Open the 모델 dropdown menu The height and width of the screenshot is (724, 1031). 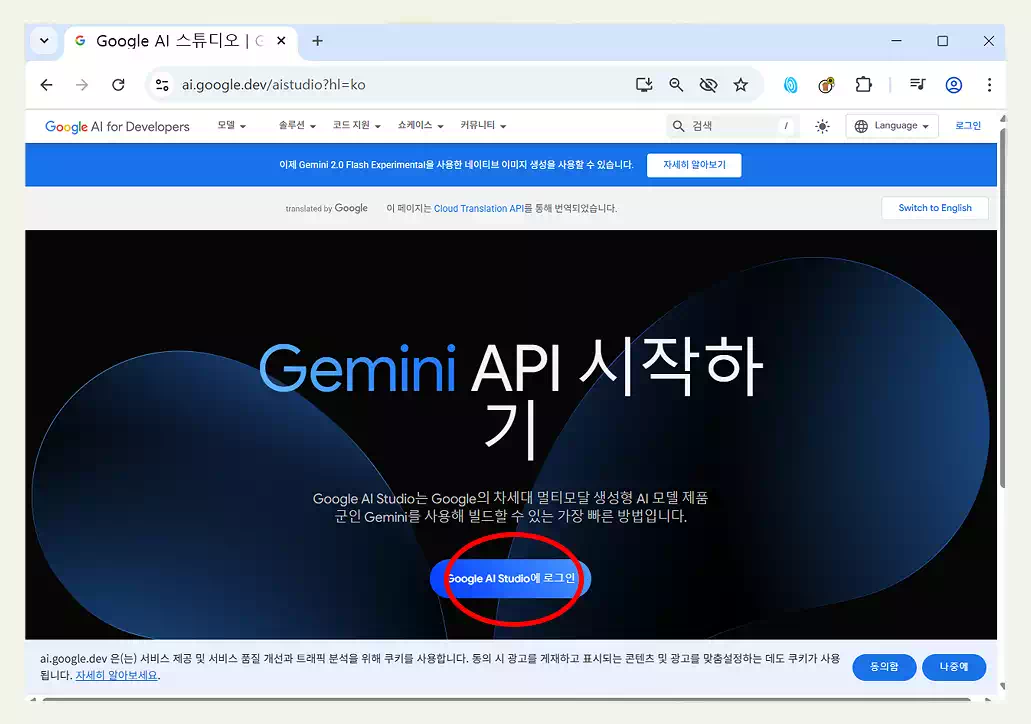click(231, 125)
